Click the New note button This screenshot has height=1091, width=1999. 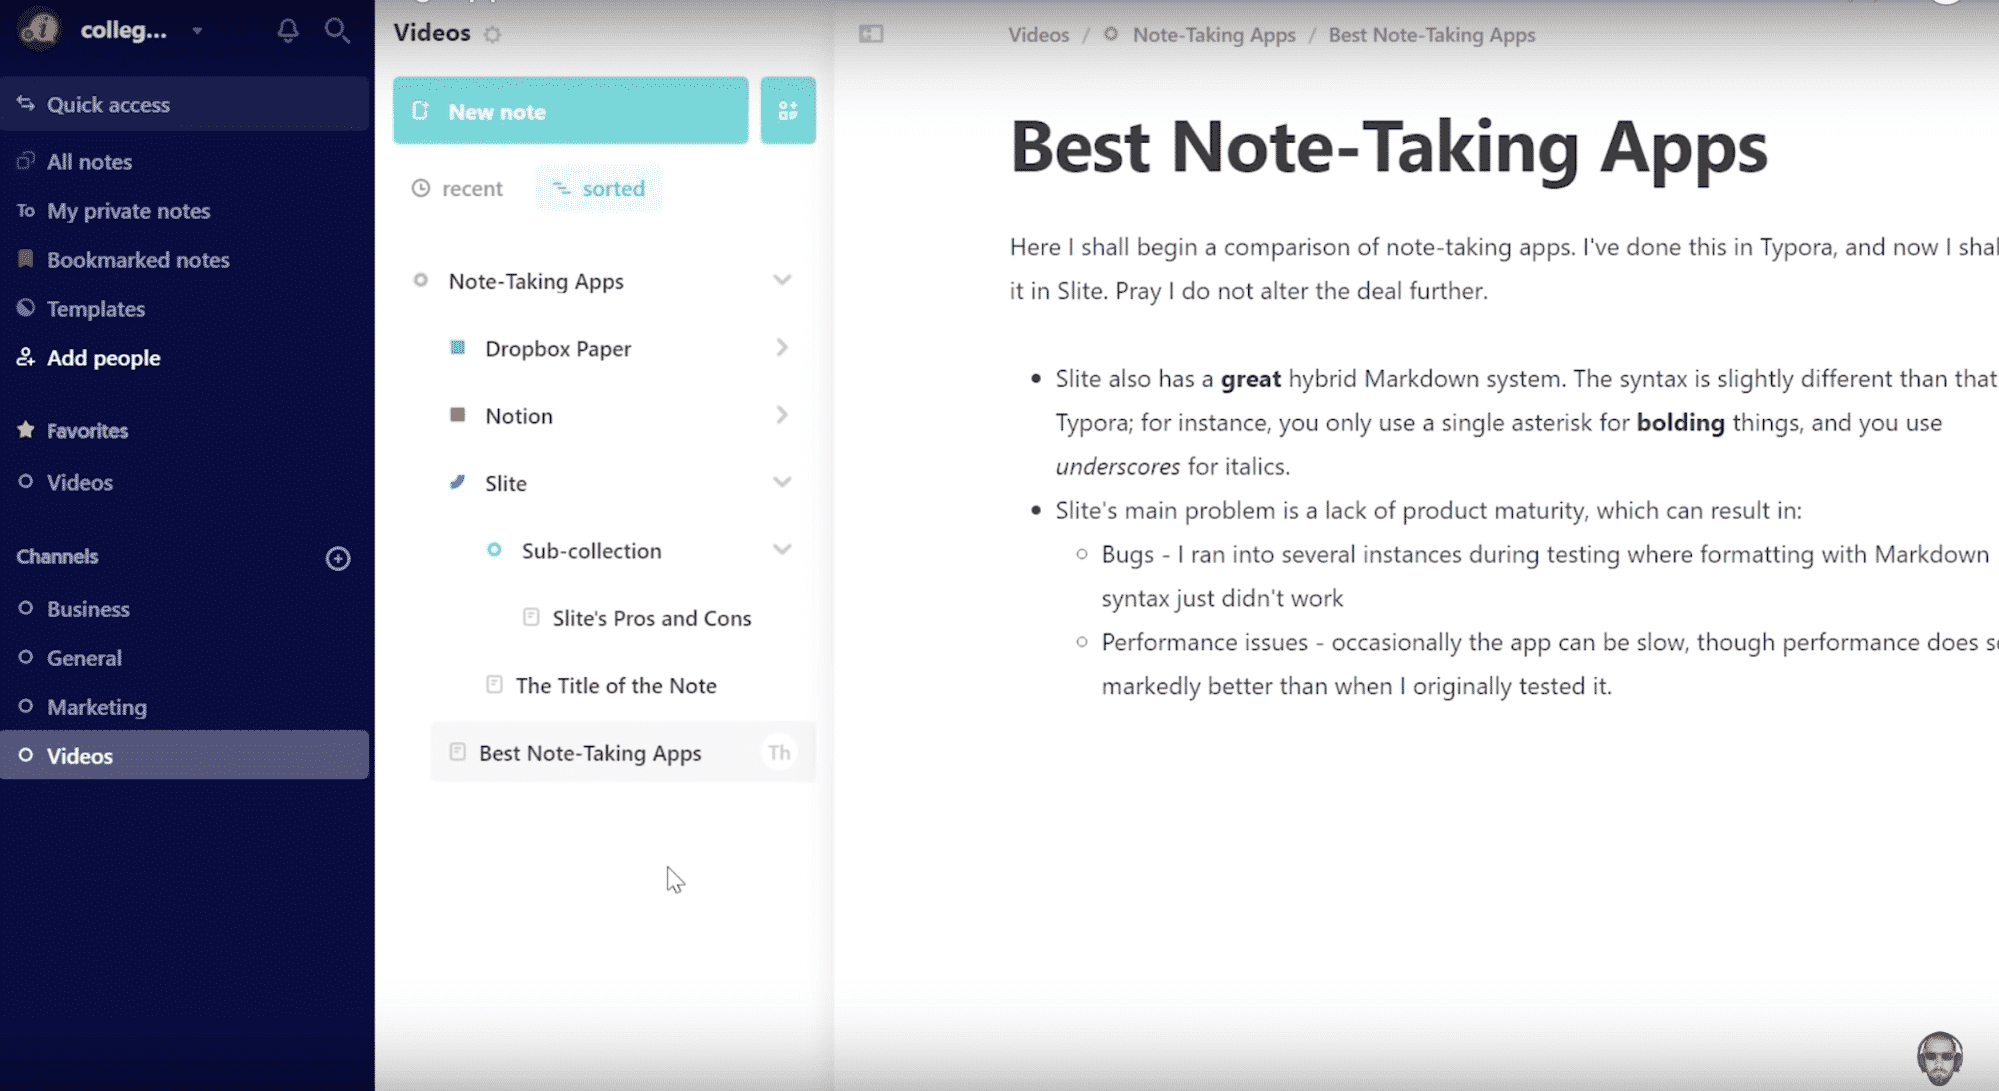(x=571, y=112)
